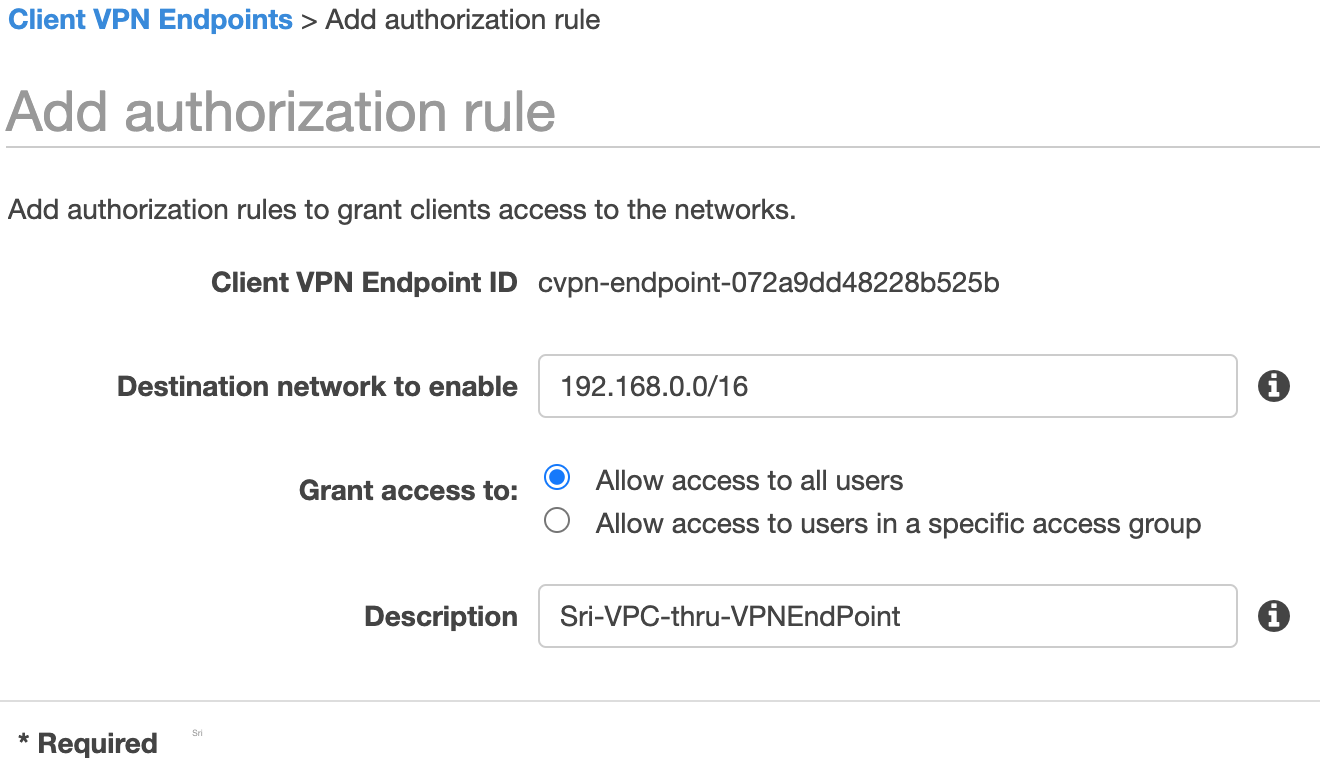Open the Client VPN Endpoints breadcrumb link
This screenshot has height=758, width=1320.
tap(150, 20)
